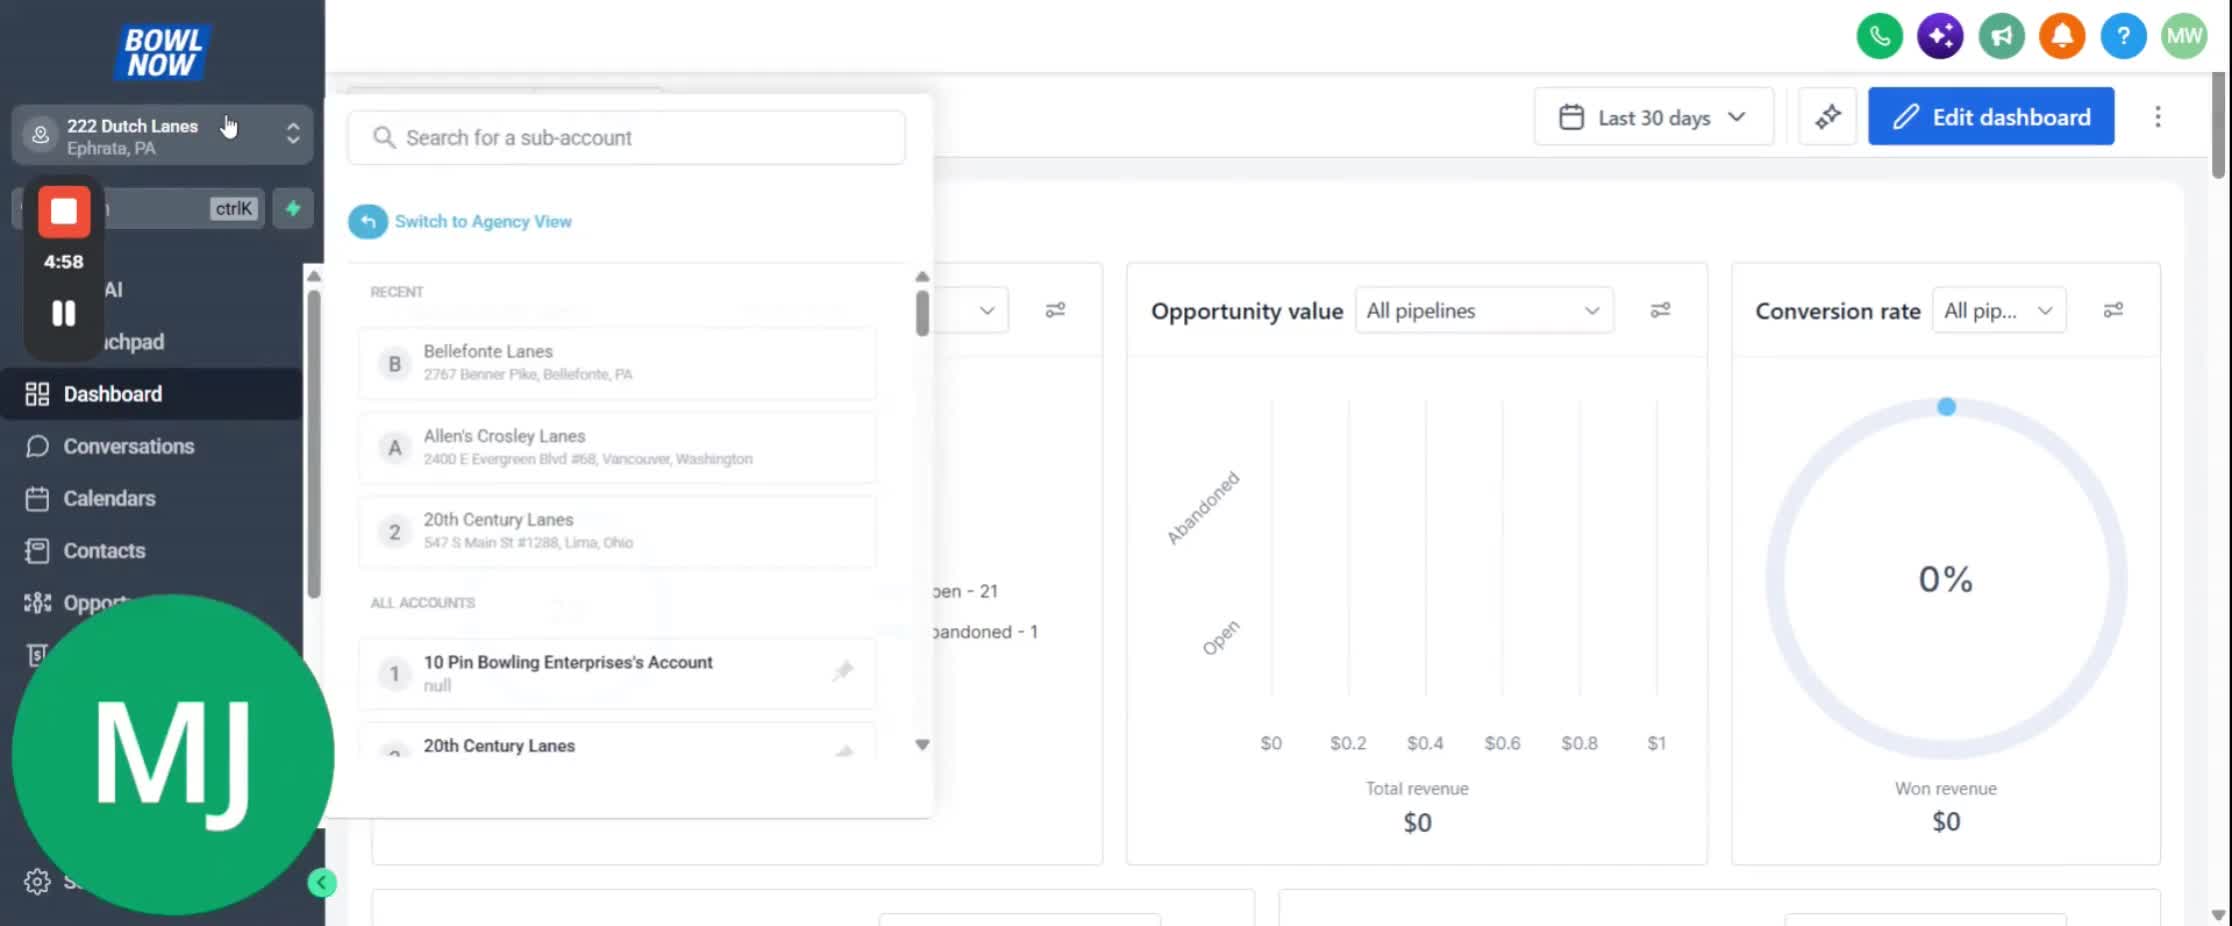Open the blue help question mark

(2123, 37)
